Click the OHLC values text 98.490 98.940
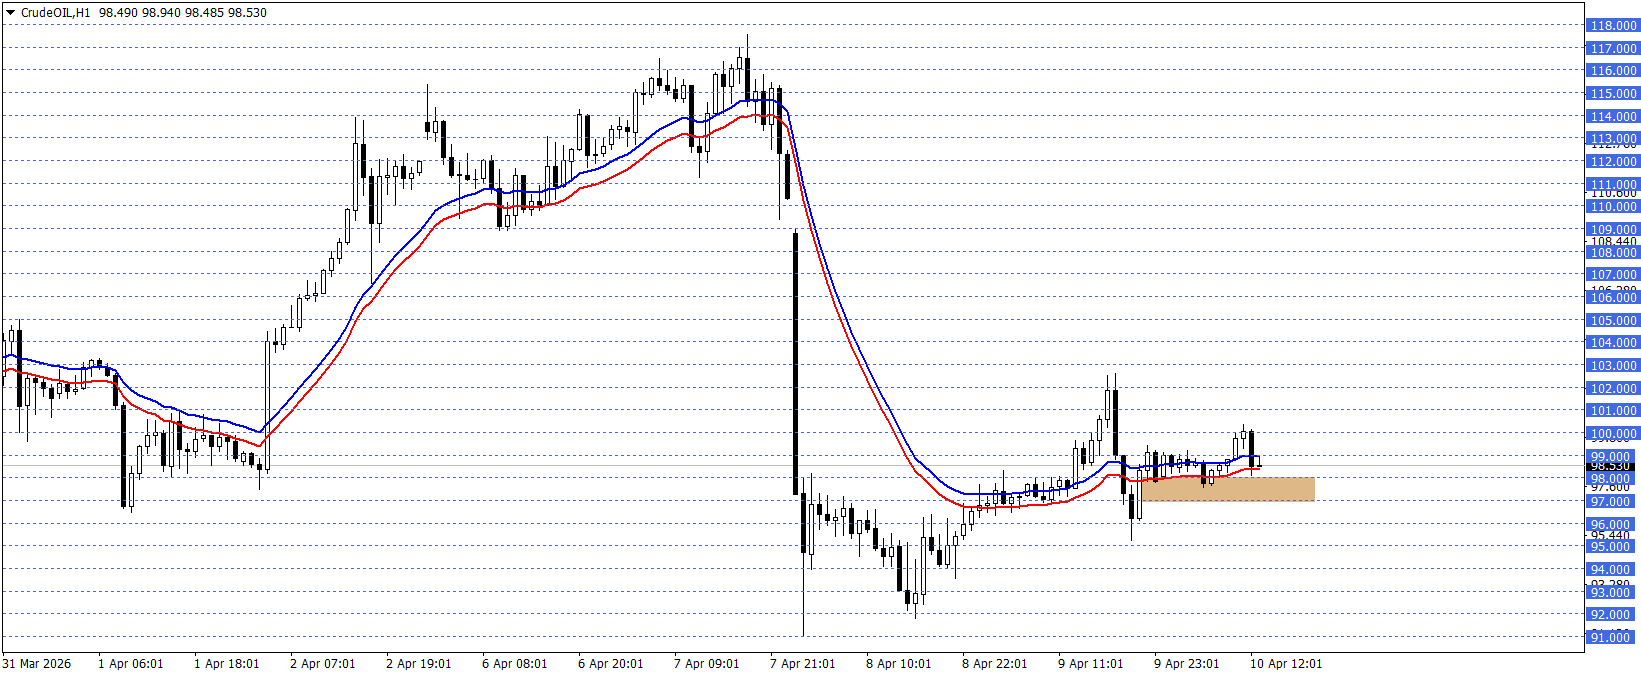This screenshot has width=1641, height=676. (x=140, y=13)
